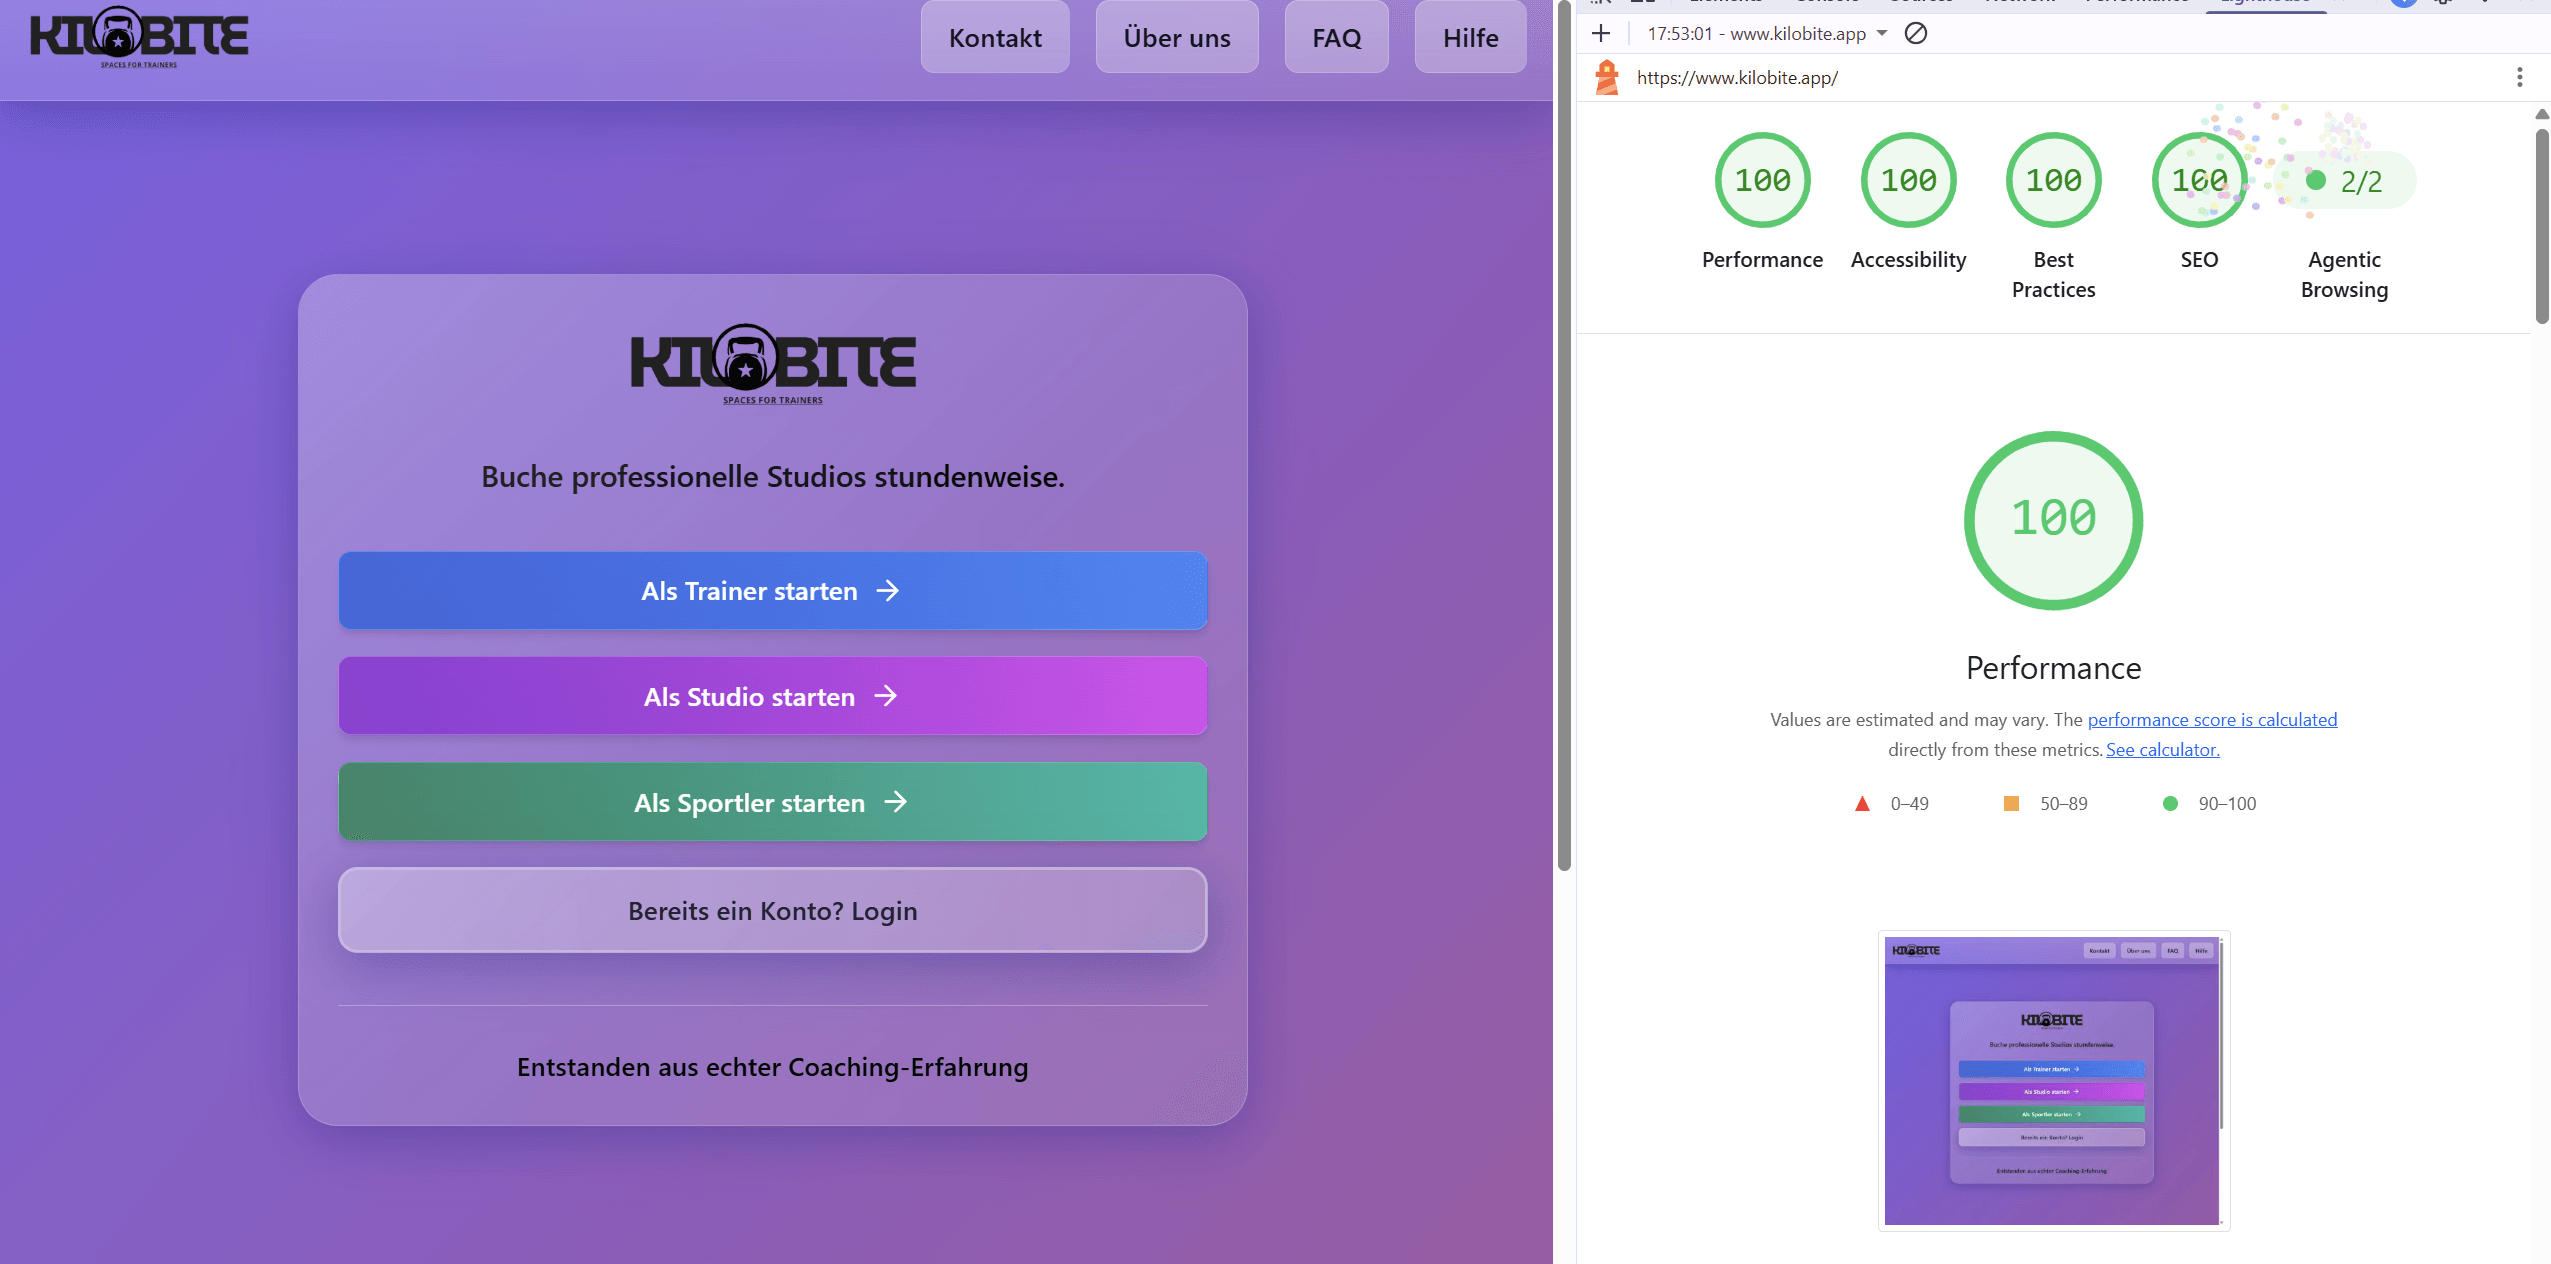Start a new Lighthouse report with the plus icon
Viewport: 2551px width, 1264px height.
tap(1601, 34)
